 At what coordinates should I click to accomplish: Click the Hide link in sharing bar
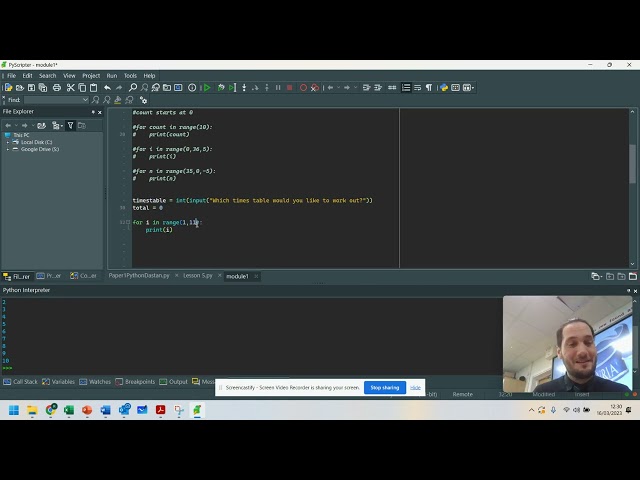[415, 387]
